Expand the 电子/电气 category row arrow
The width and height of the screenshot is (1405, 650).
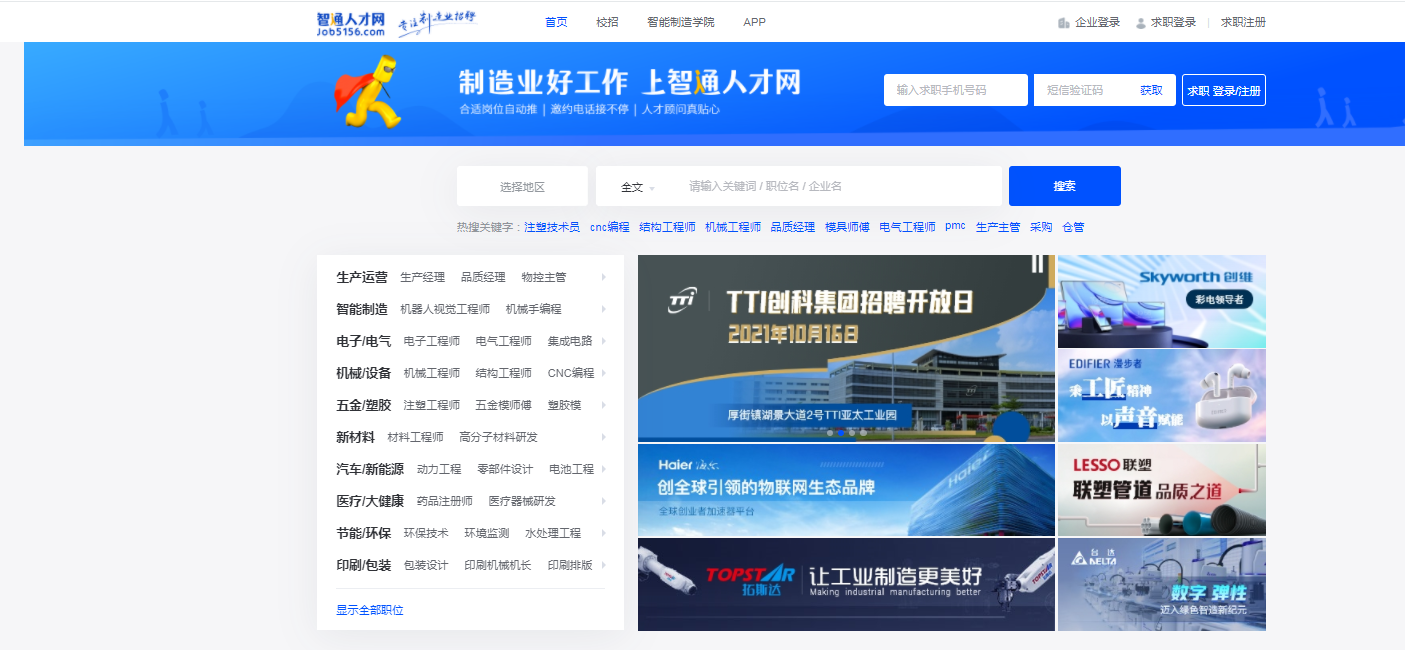coord(604,341)
